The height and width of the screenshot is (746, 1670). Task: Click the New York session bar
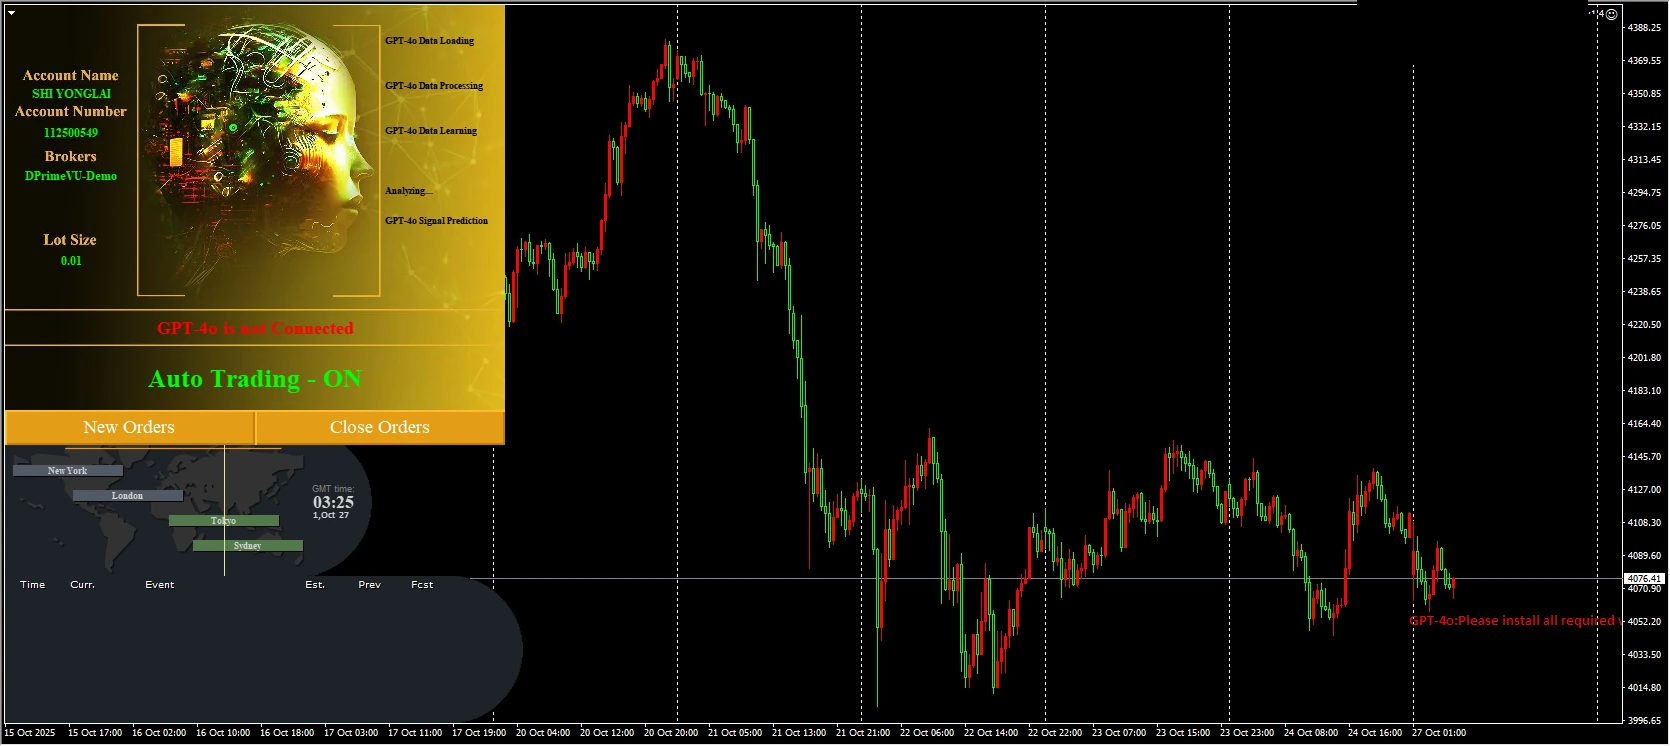click(x=68, y=471)
